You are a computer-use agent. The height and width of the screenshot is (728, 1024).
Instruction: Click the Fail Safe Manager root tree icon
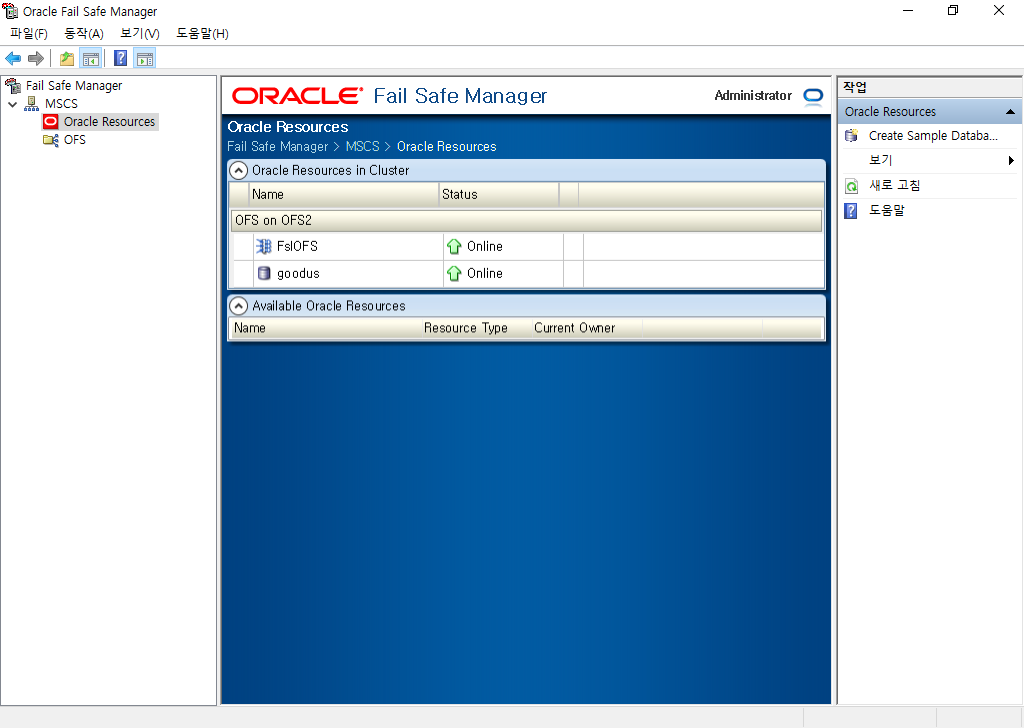pyautogui.click(x=13, y=86)
